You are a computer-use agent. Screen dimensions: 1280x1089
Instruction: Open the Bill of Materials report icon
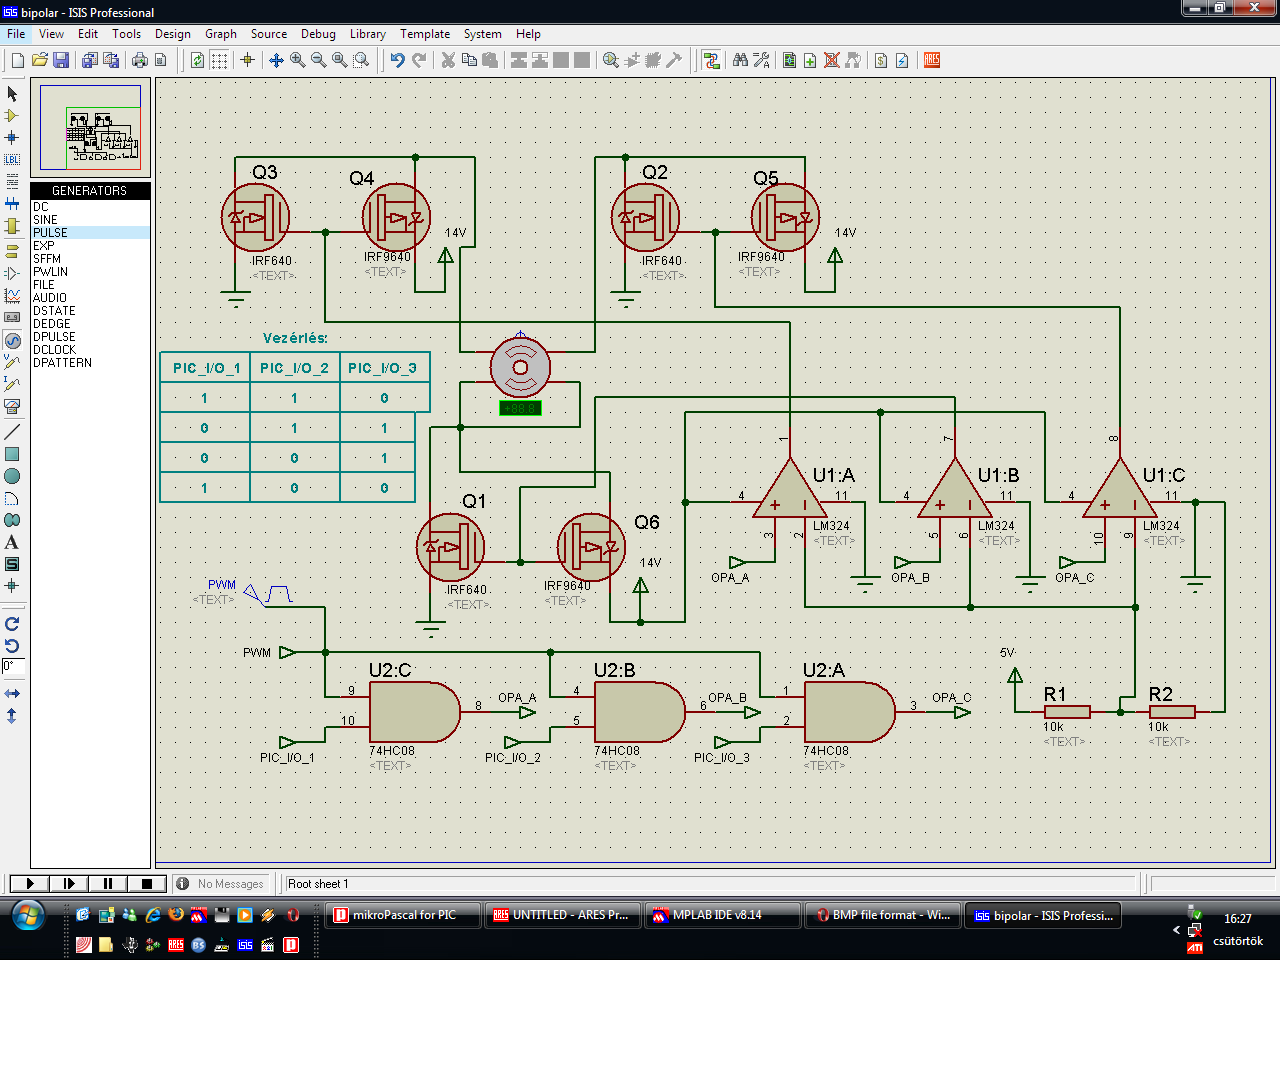(880, 60)
